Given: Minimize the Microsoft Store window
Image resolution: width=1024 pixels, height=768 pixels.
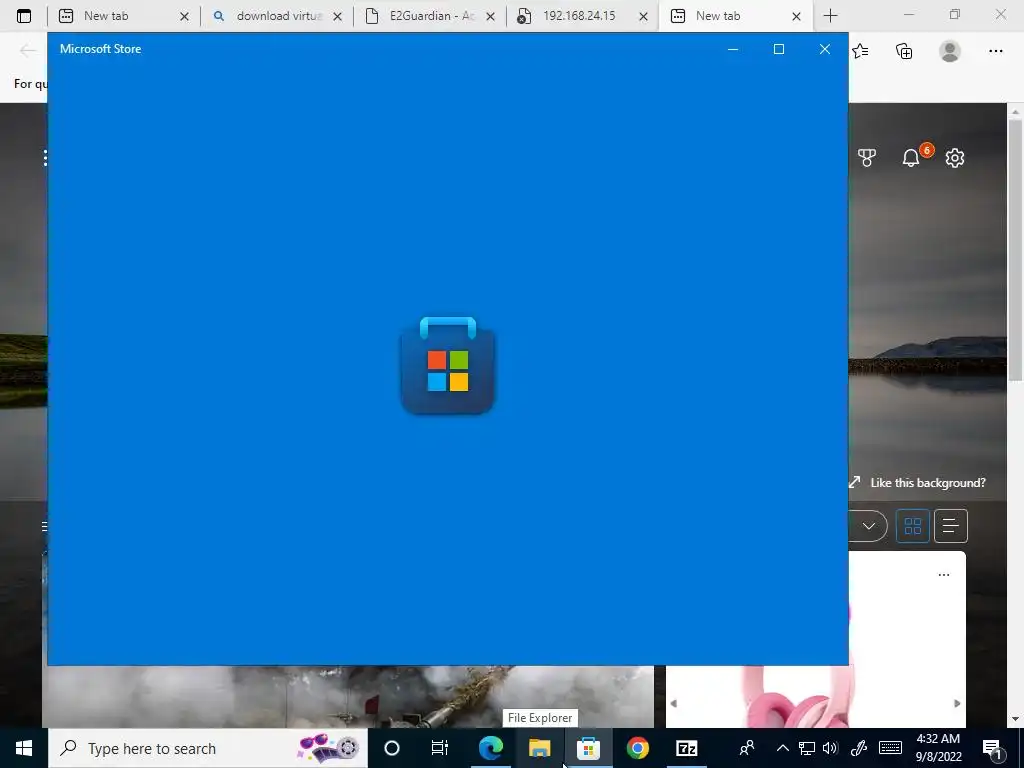Looking at the screenshot, I should pyautogui.click(x=733, y=49).
